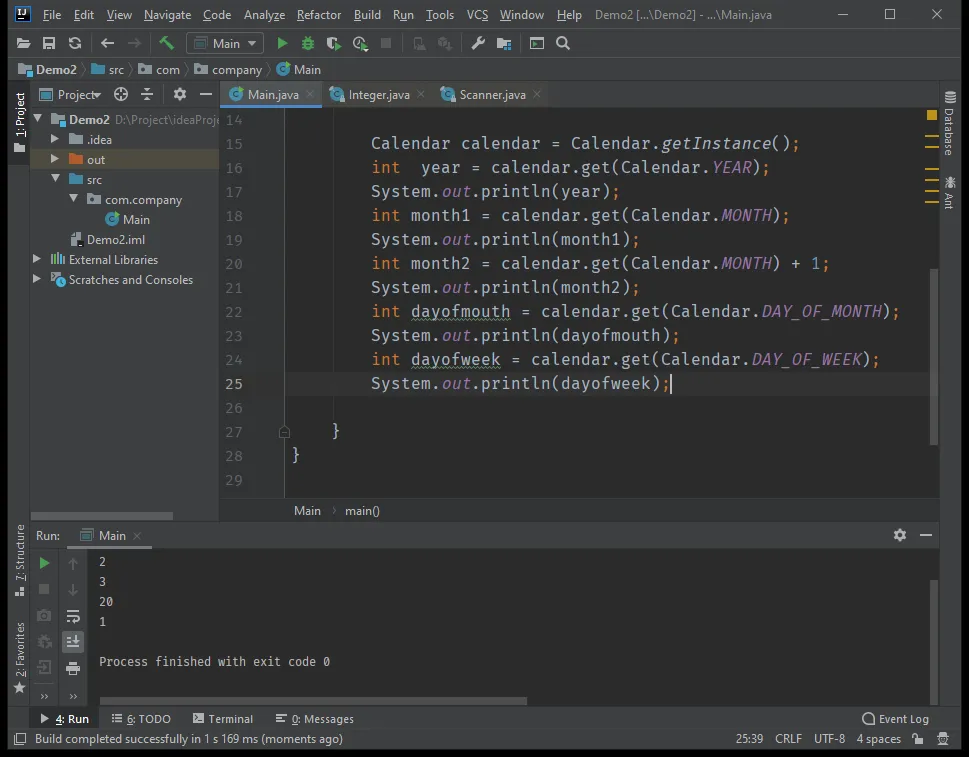Screen dimensions: 969x757
Task: Open the Main run configuration dropdown
Action: tap(225, 43)
